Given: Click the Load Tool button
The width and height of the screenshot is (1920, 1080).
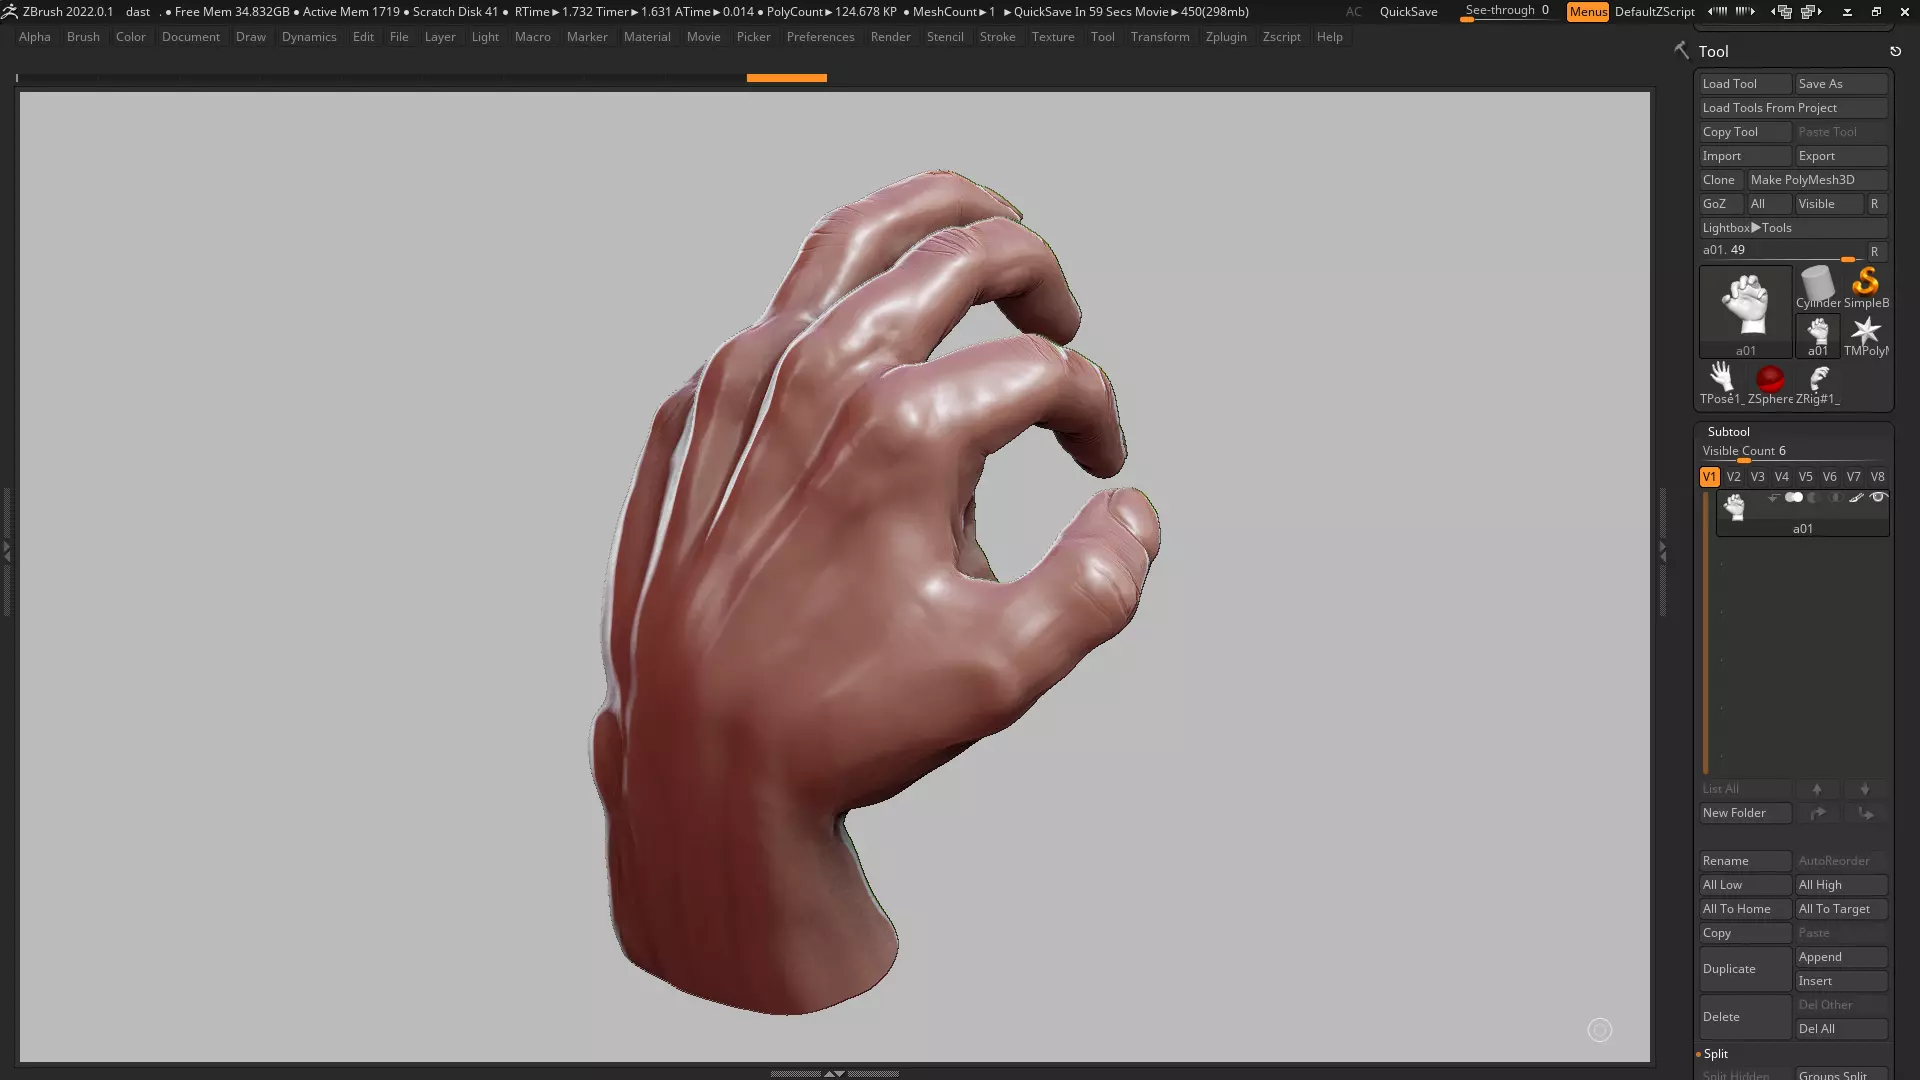Looking at the screenshot, I should (x=1745, y=84).
